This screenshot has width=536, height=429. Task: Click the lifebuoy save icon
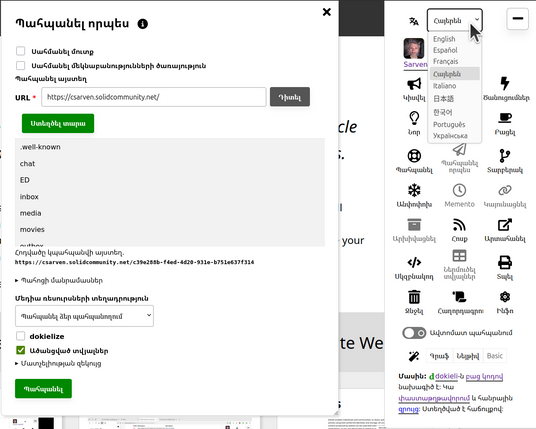[x=414, y=156]
